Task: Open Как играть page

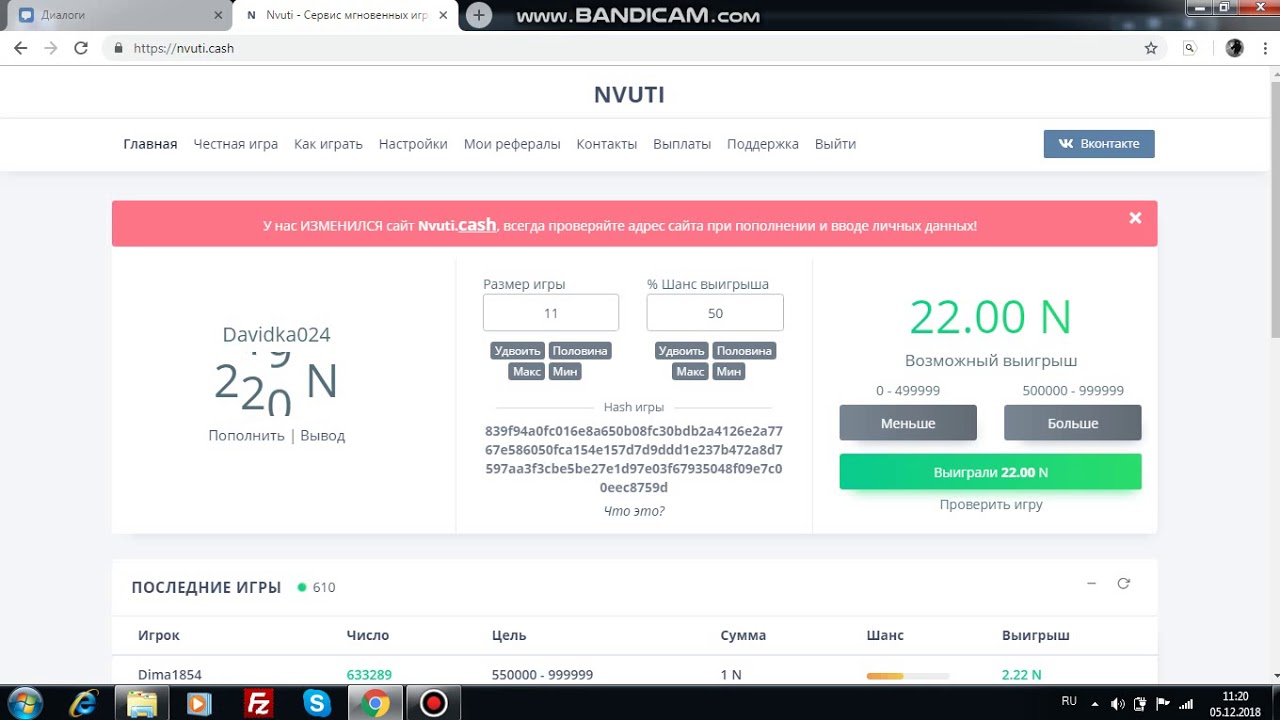Action: point(328,144)
